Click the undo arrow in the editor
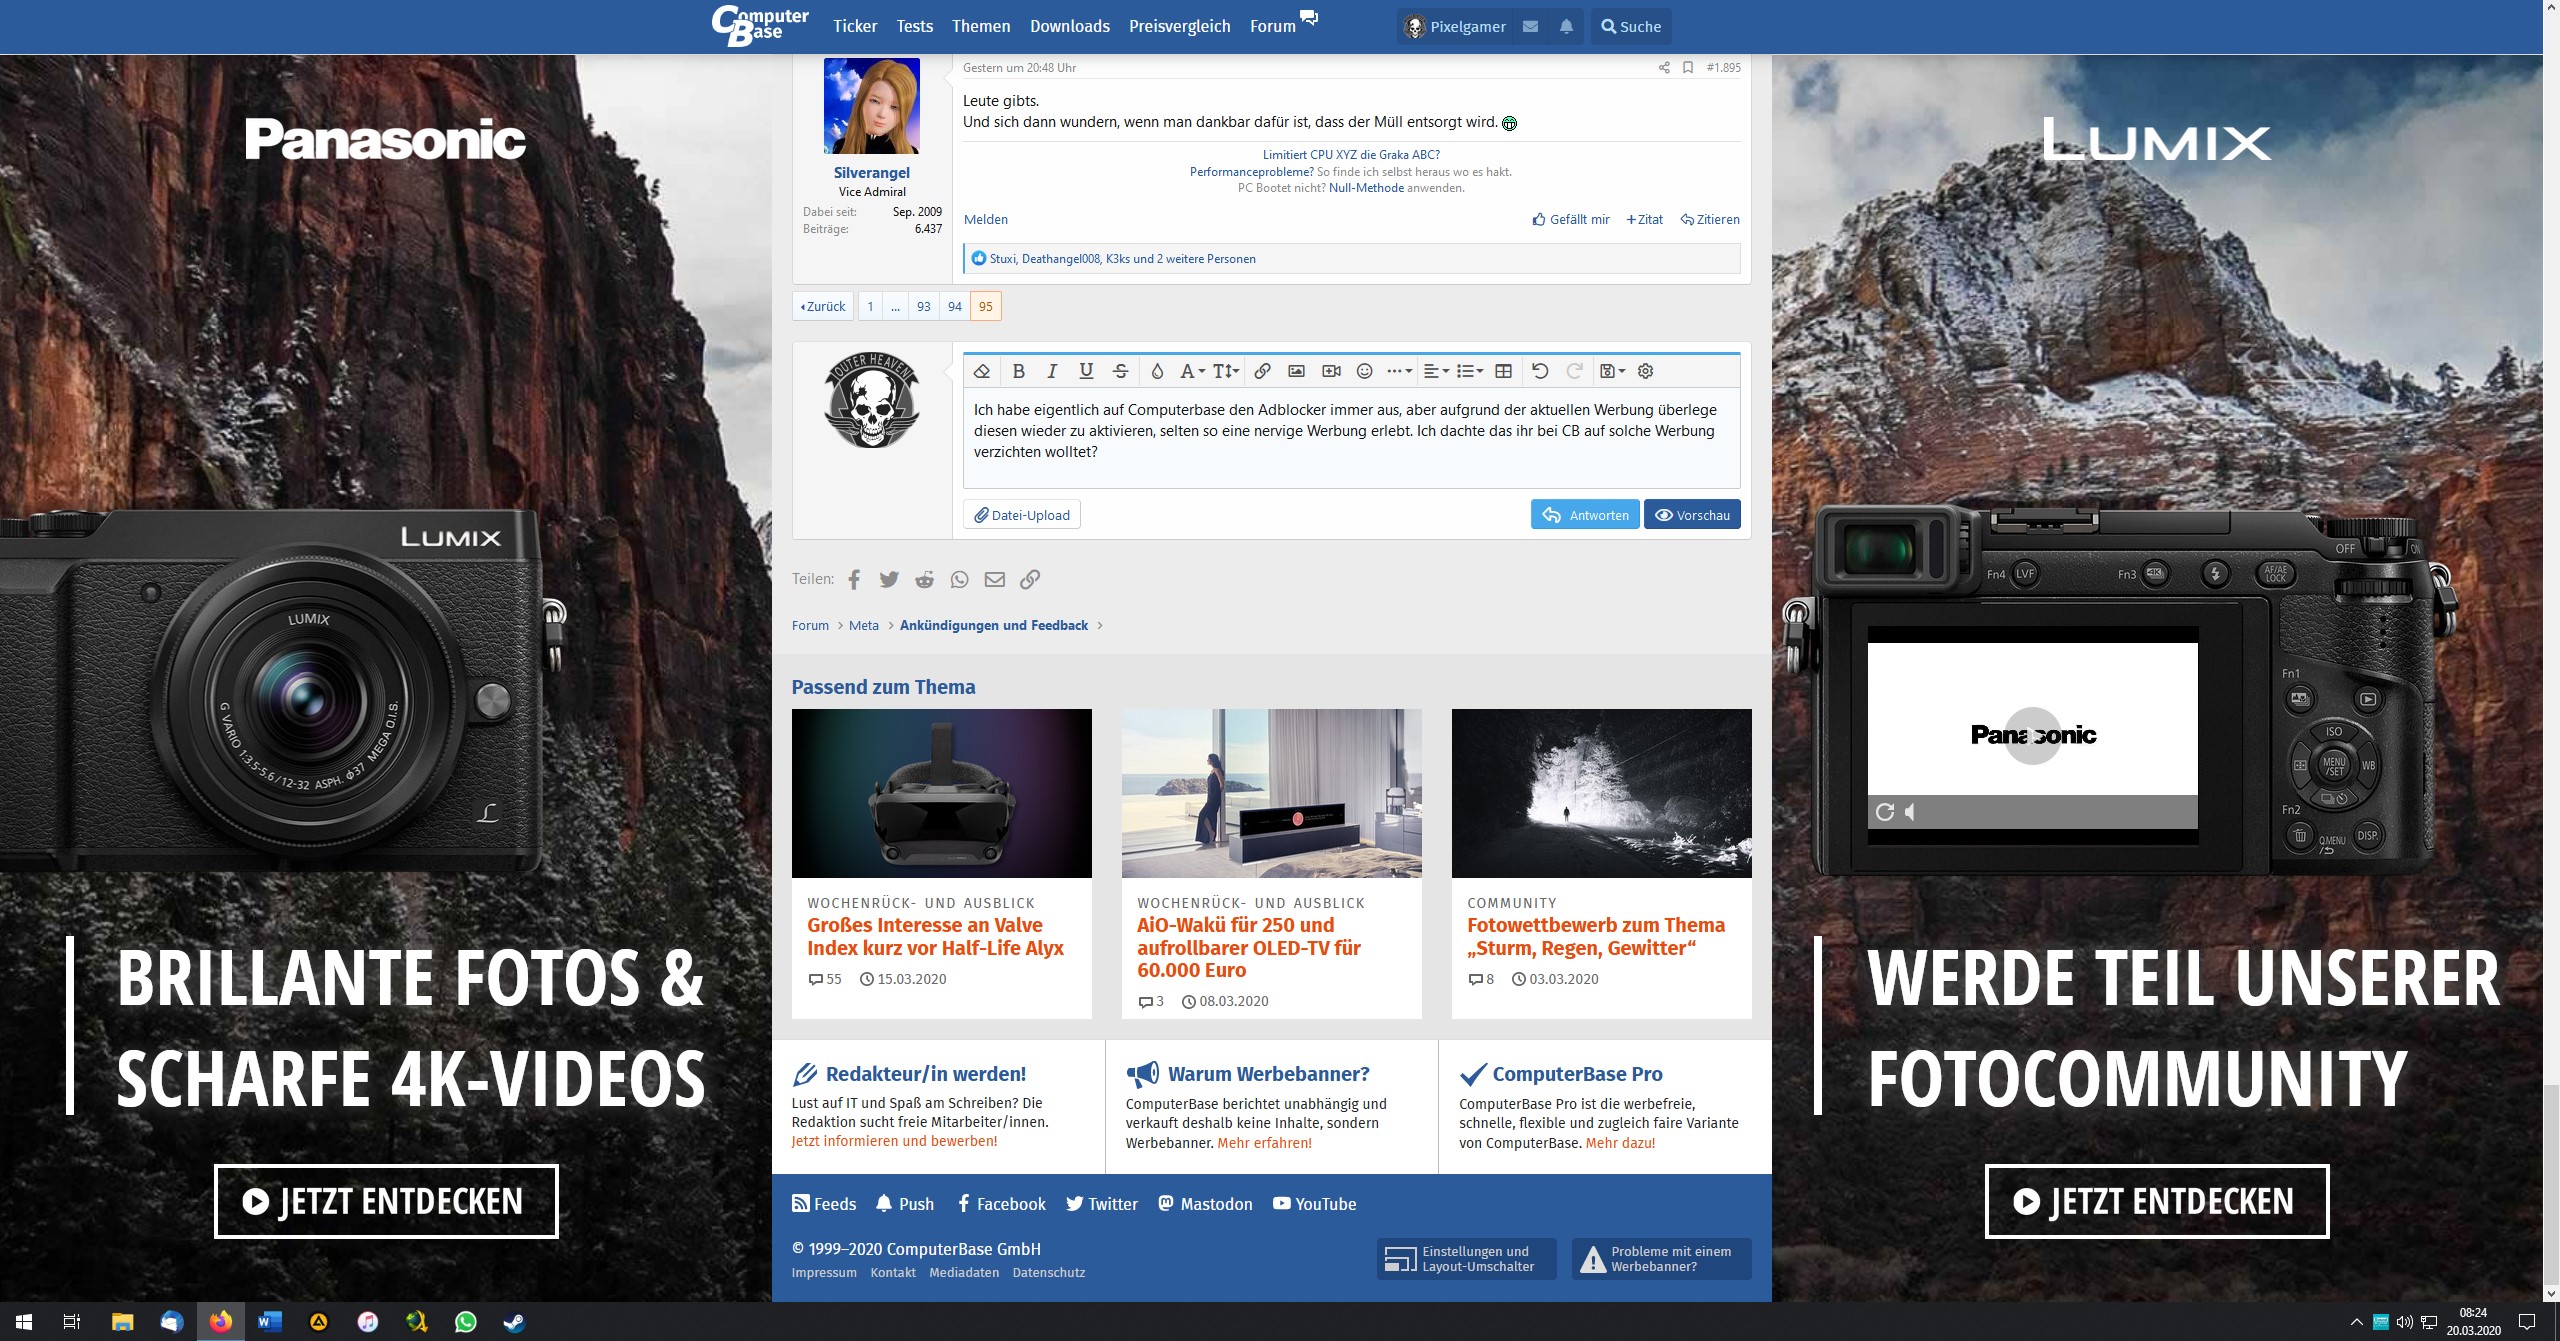2560x1341 pixels. 1540,371
